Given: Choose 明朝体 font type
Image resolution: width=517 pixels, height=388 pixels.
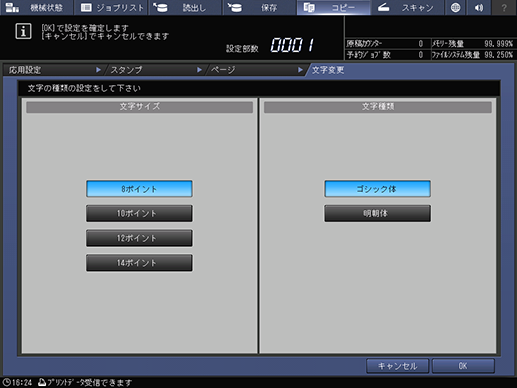Looking at the screenshot, I should 377,213.
